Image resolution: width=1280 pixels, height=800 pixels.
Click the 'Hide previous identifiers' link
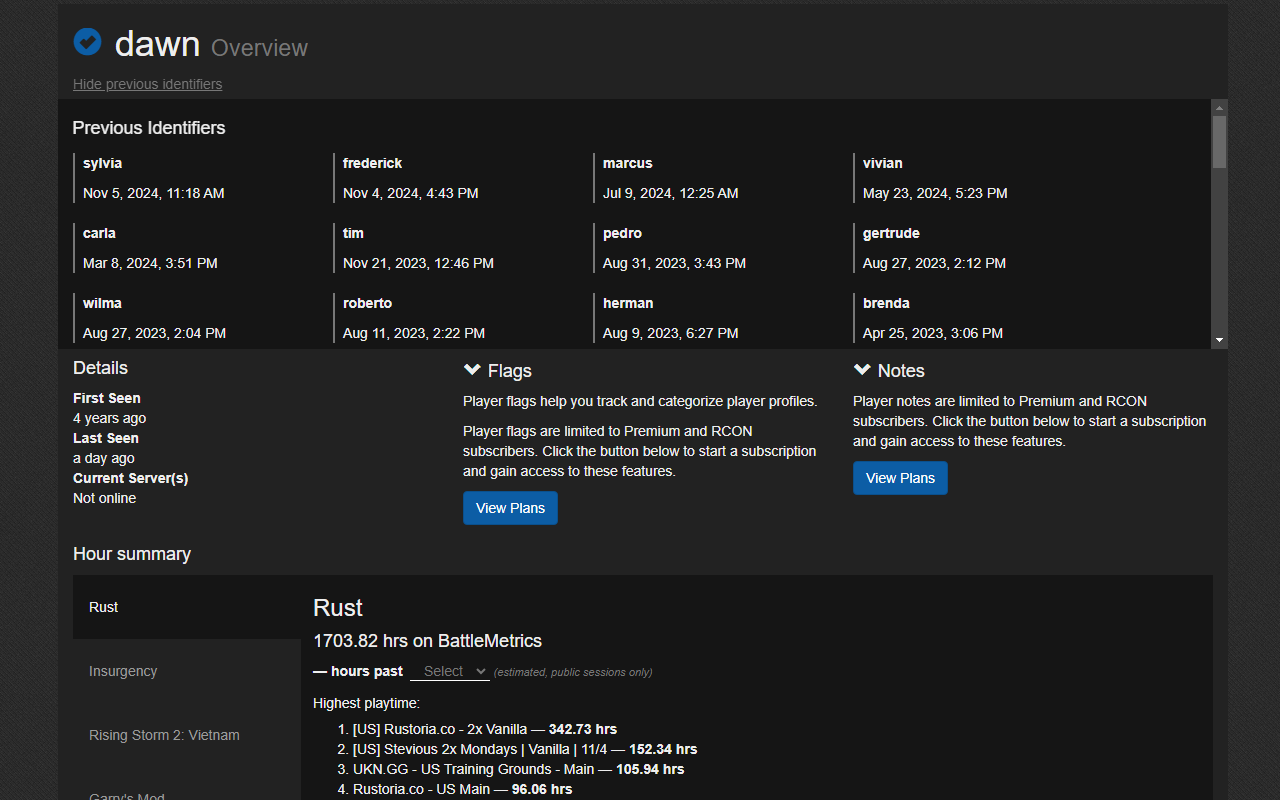pyautogui.click(x=147, y=84)
